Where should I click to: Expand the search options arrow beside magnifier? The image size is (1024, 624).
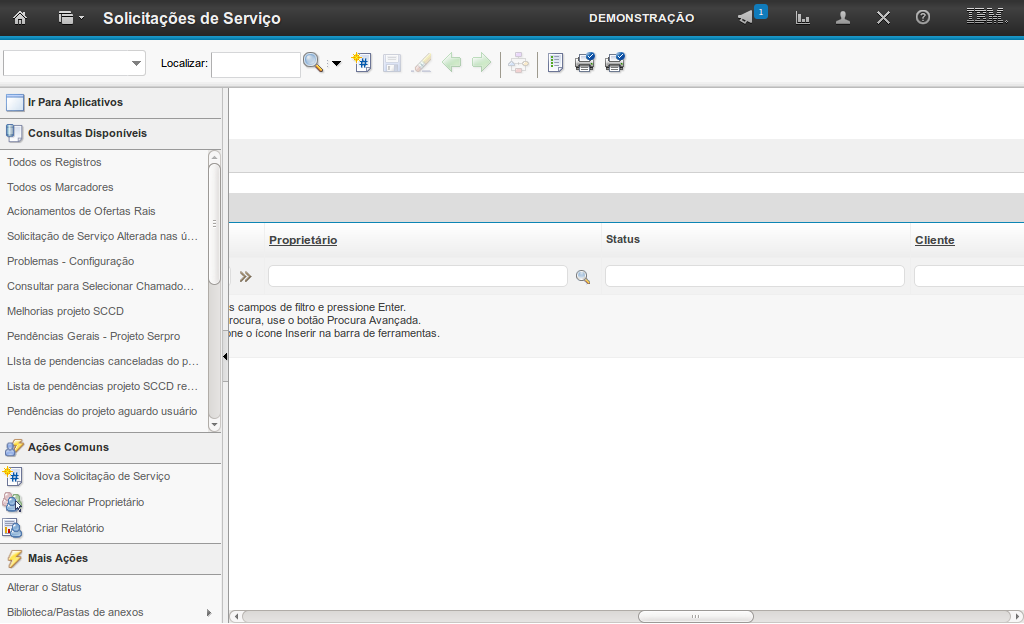coord(336,63)
